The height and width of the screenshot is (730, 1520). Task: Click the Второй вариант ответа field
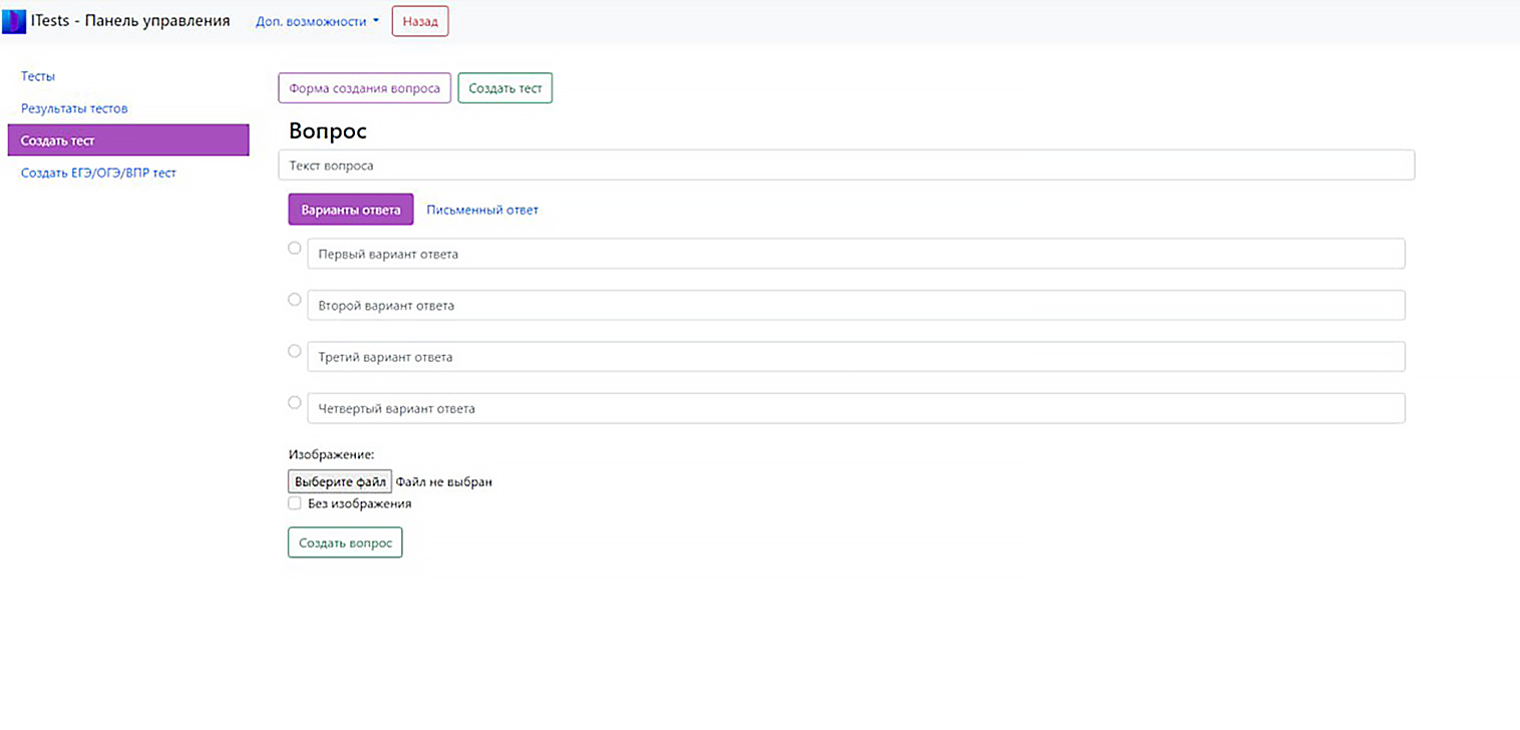pos(856,305)
